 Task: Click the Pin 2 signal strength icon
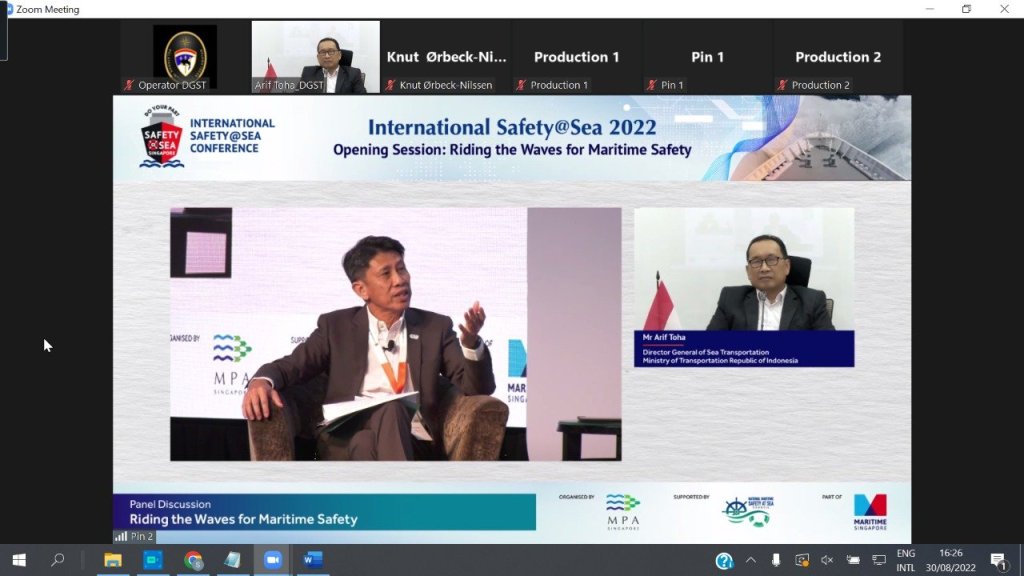[x=121, y=537]
